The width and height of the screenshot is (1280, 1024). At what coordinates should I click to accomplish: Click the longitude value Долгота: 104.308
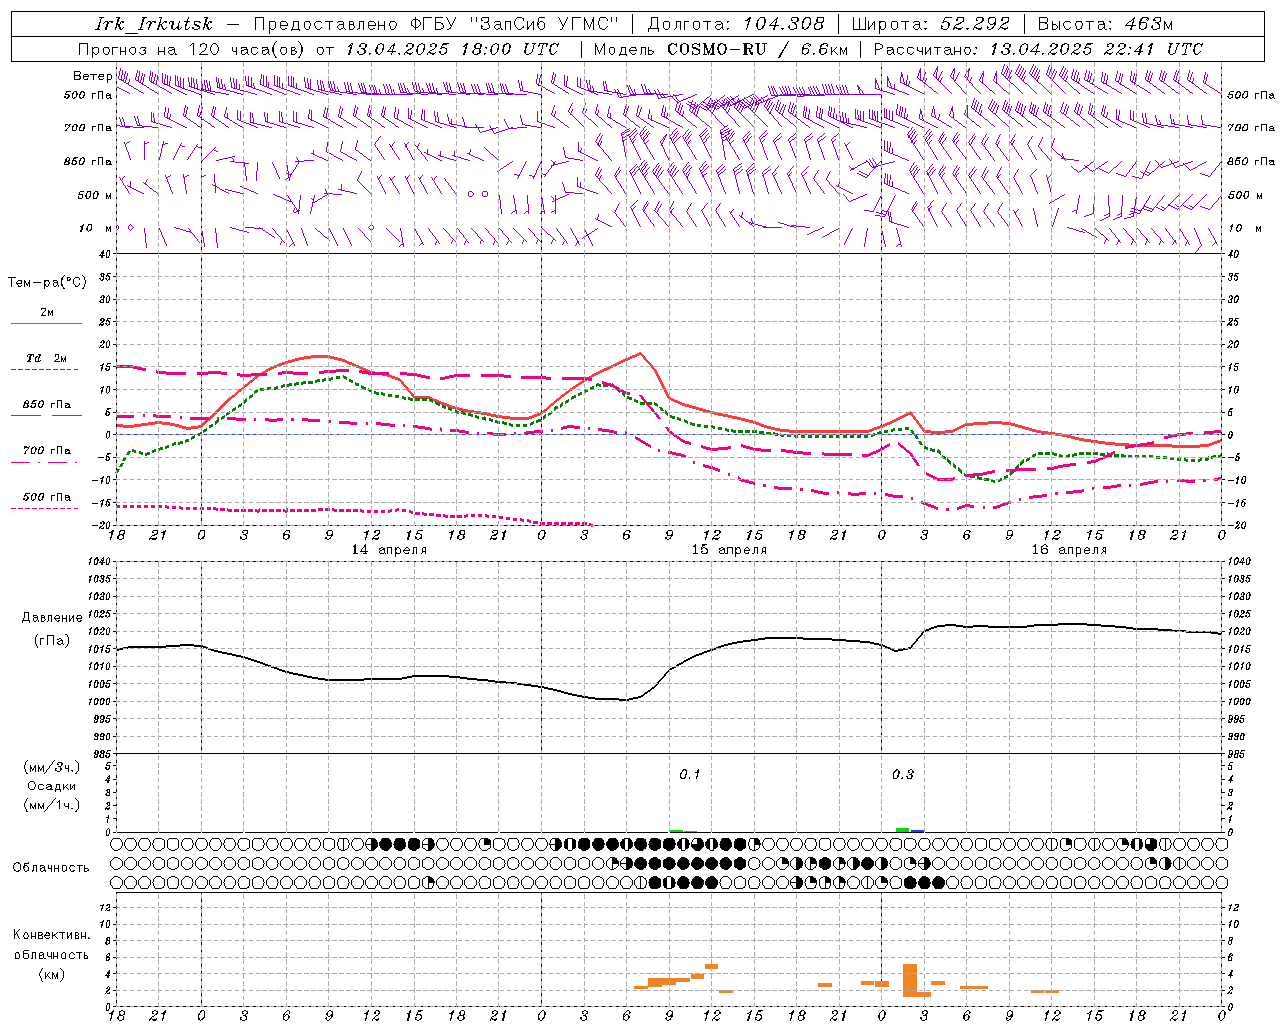coord(736,24)
